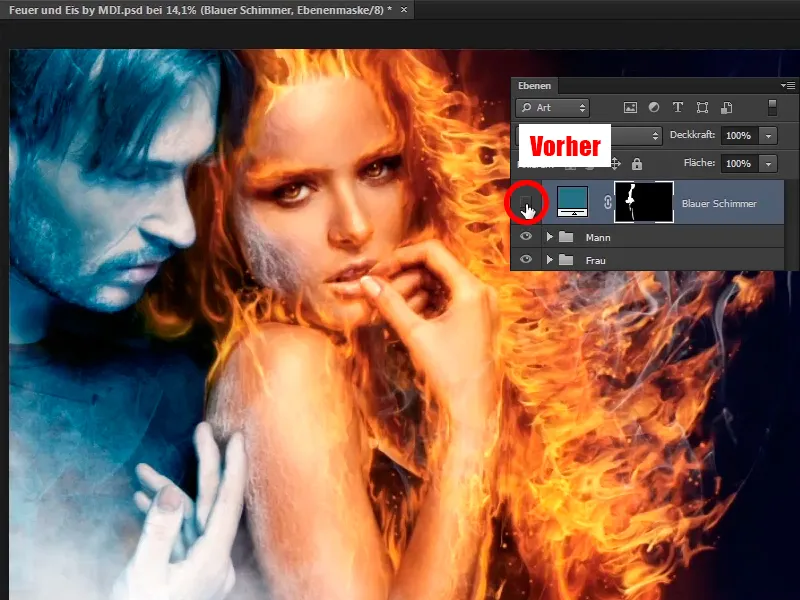Click the Fläche label

[x=699, y=163]
